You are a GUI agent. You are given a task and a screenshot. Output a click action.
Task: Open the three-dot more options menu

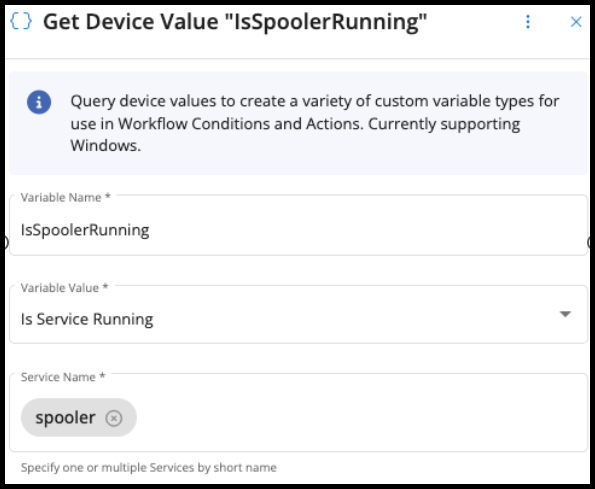[528, 22]
